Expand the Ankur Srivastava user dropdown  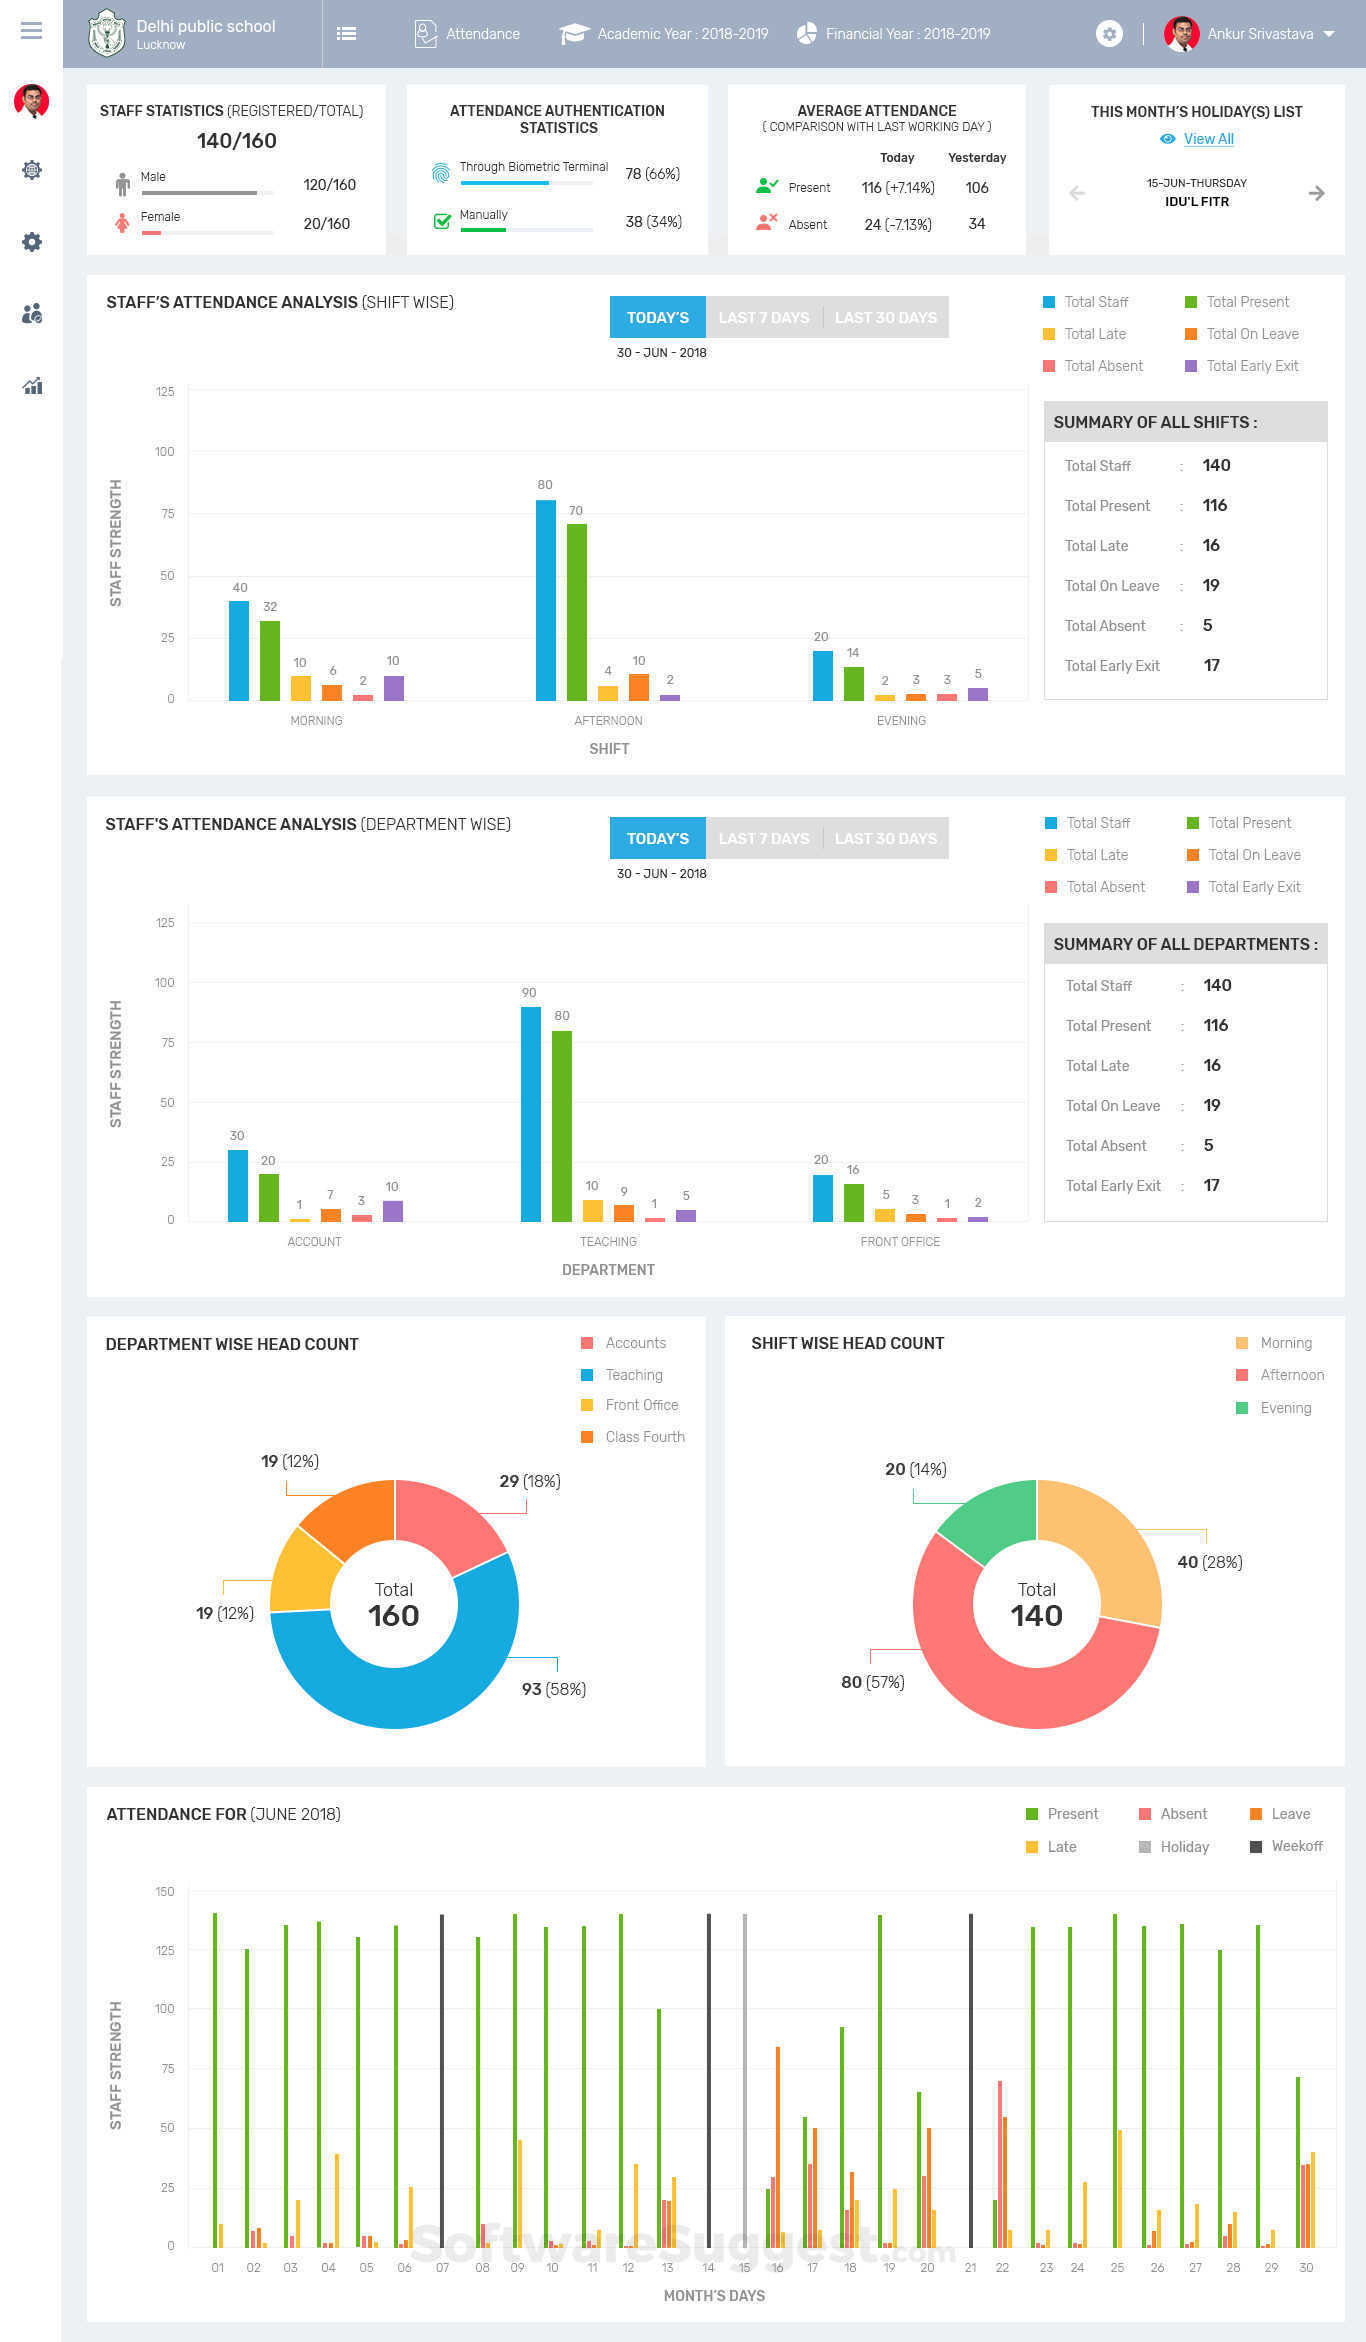click(1251, 34)
